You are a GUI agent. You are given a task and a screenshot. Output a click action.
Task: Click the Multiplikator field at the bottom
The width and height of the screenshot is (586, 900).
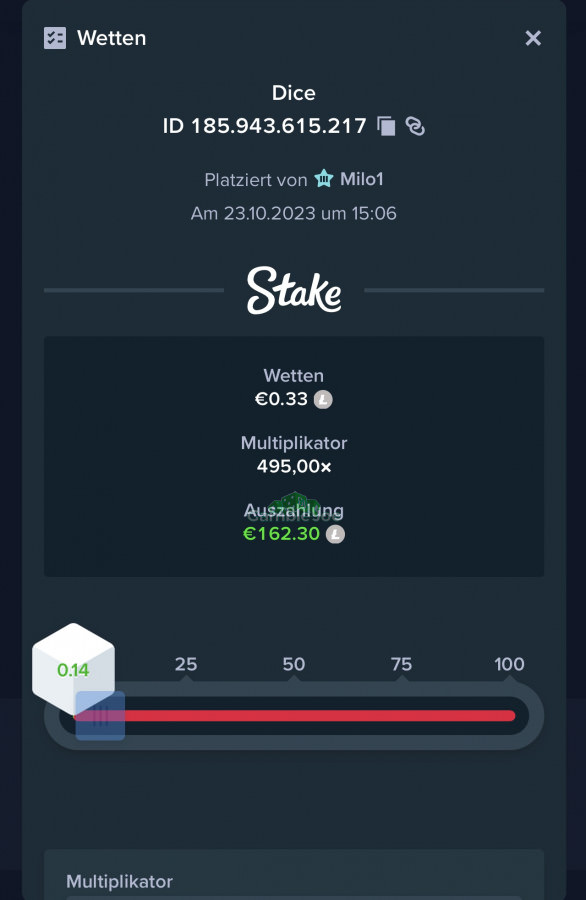pos(294,874)
